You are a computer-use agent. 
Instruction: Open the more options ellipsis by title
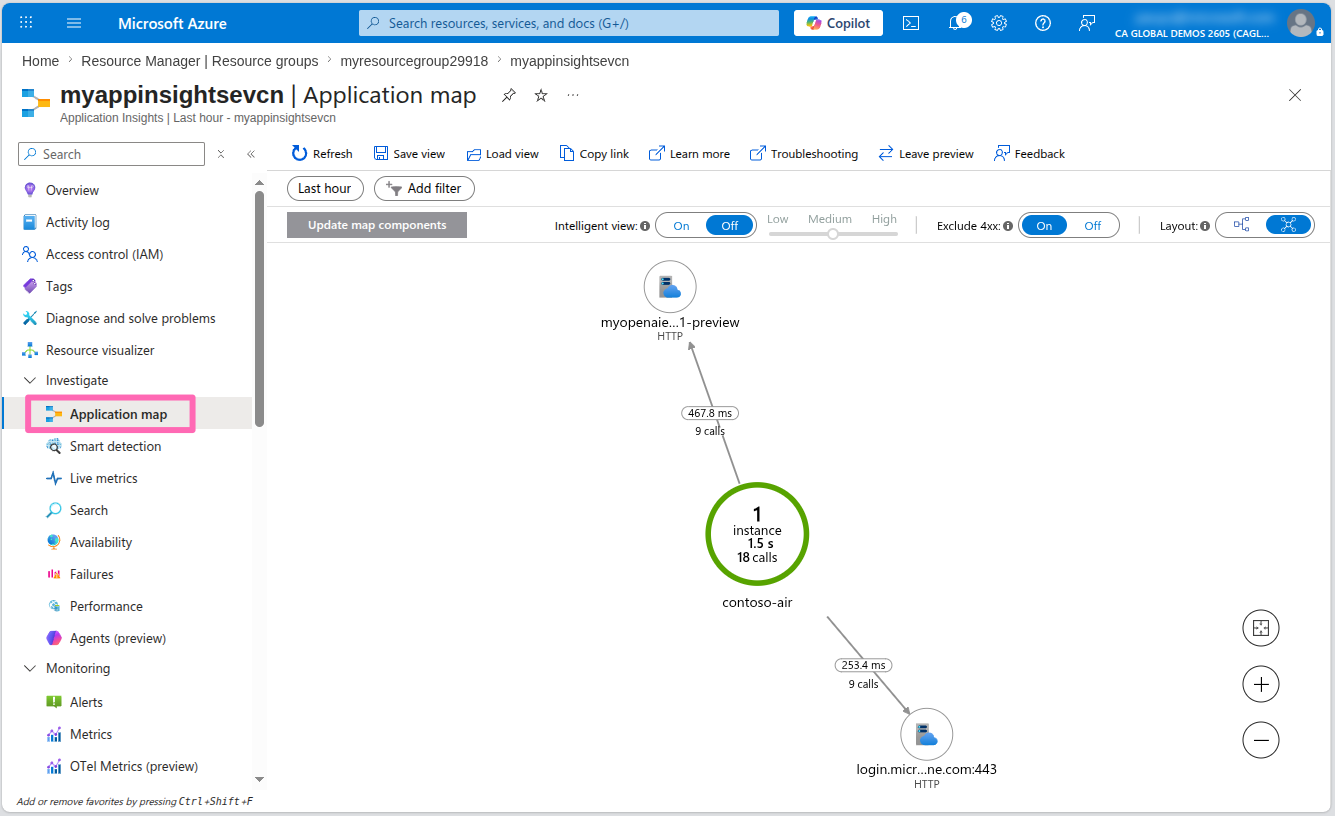[573, 95]
